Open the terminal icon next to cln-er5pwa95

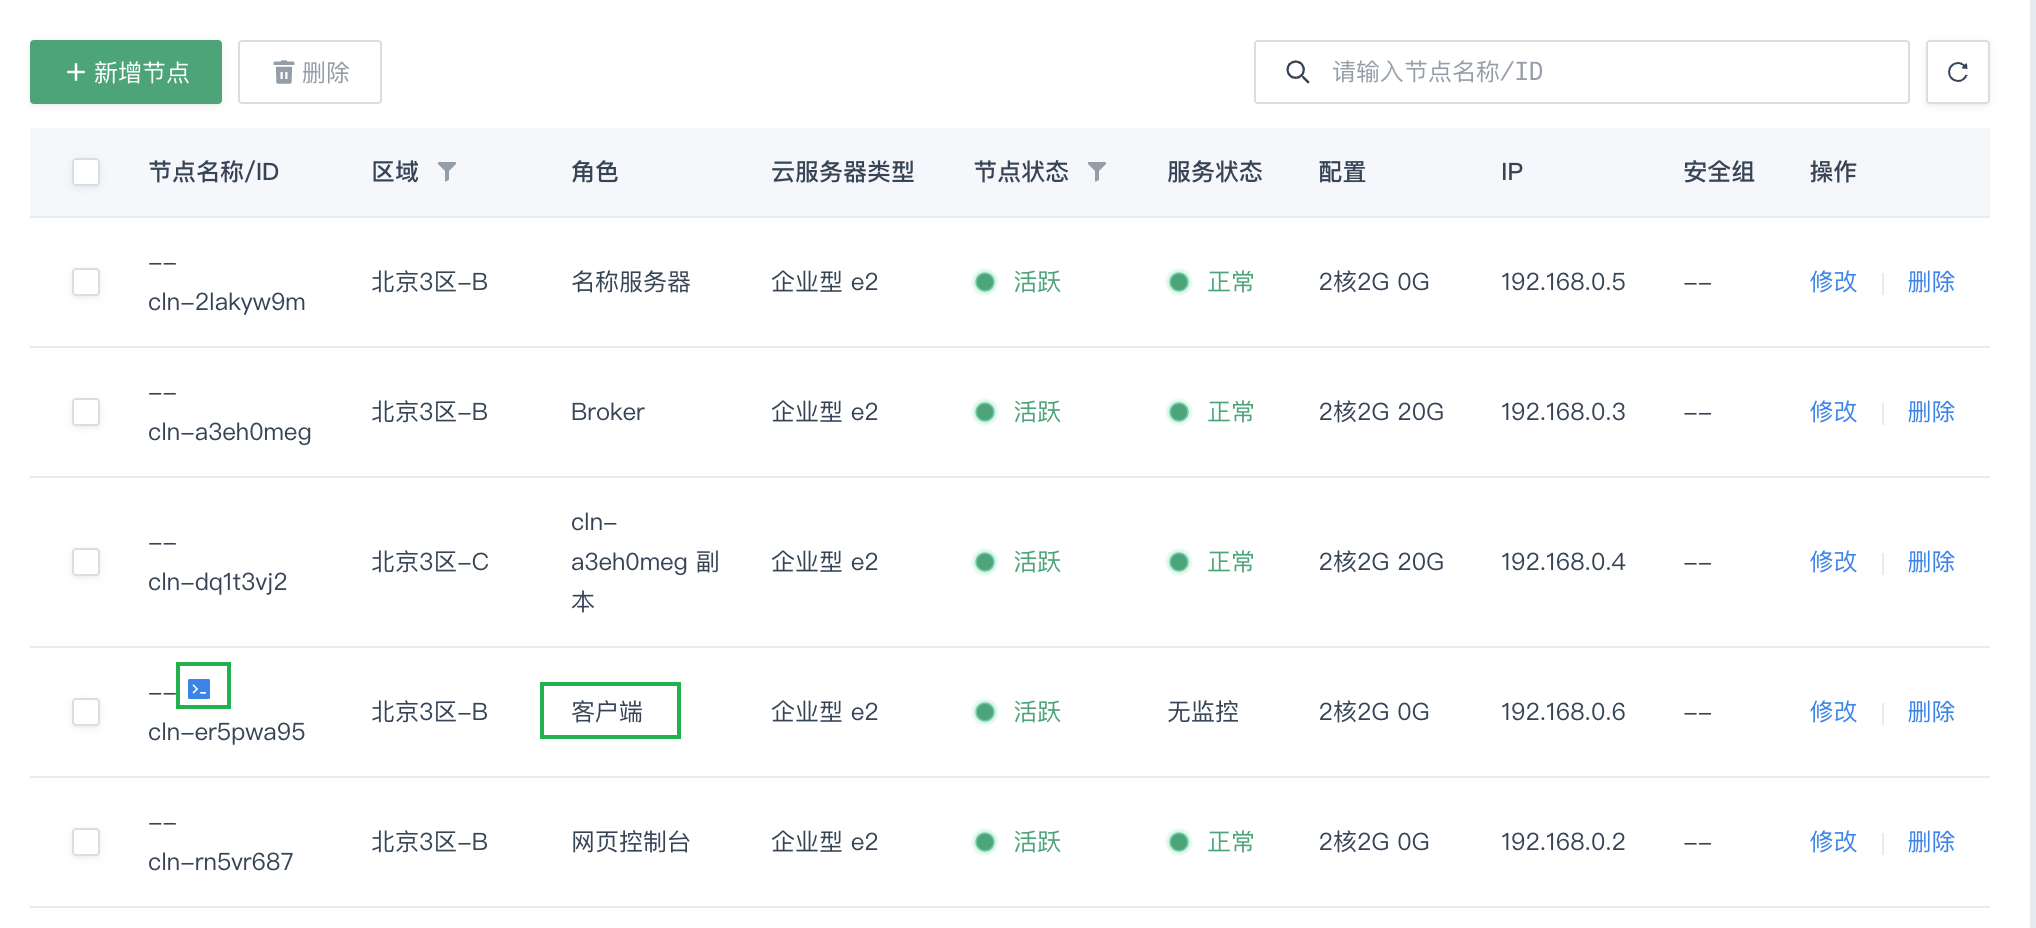click(x=199, y=686)
